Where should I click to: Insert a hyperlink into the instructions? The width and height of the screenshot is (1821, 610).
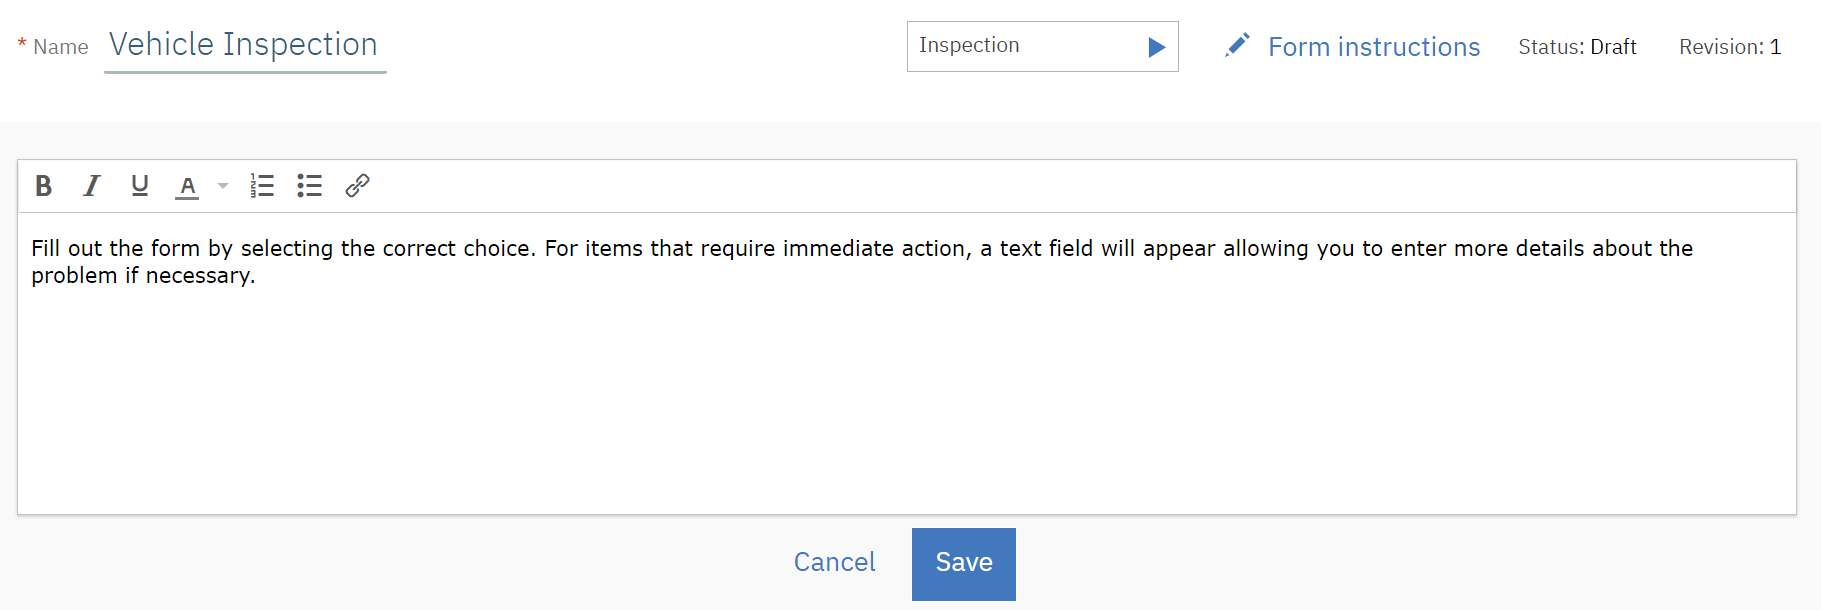coord(357,185)
